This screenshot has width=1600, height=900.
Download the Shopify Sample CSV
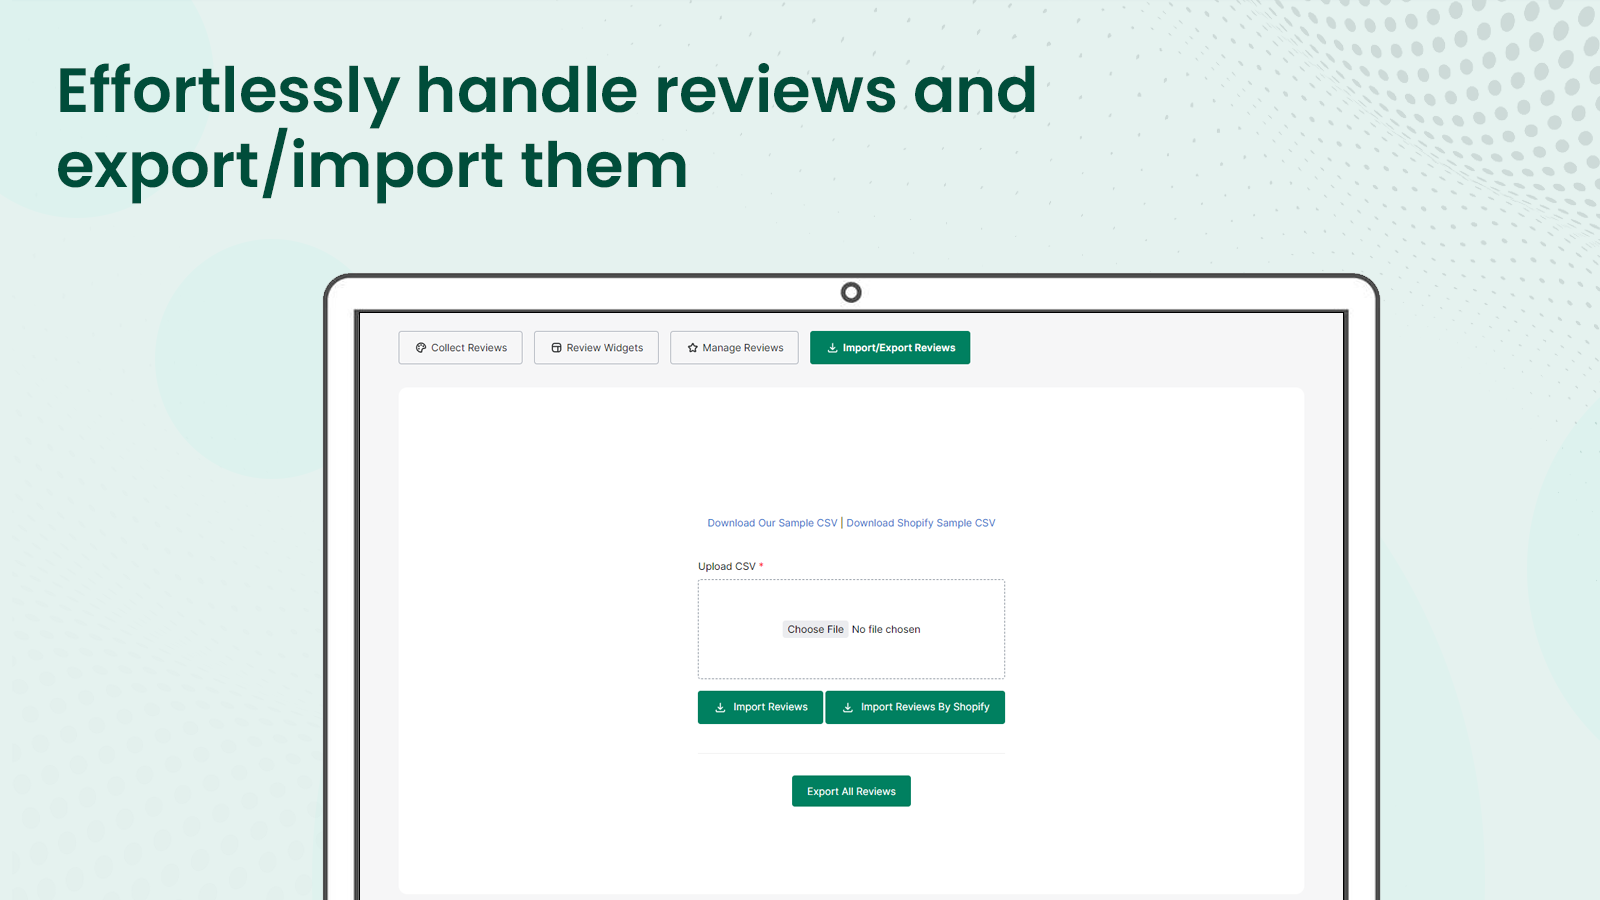pyautogui.click(x=920, y=522)
